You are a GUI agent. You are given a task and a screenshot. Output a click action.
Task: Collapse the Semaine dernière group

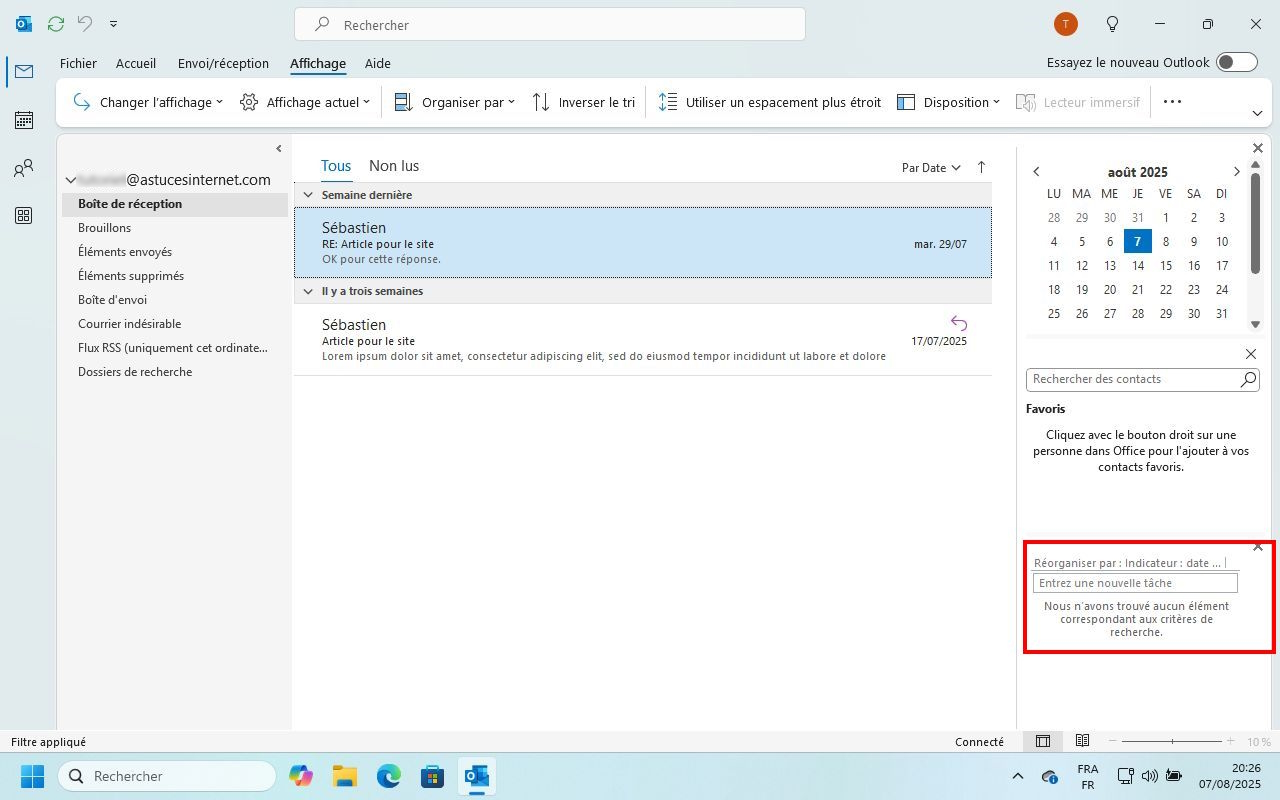point(308,195)
